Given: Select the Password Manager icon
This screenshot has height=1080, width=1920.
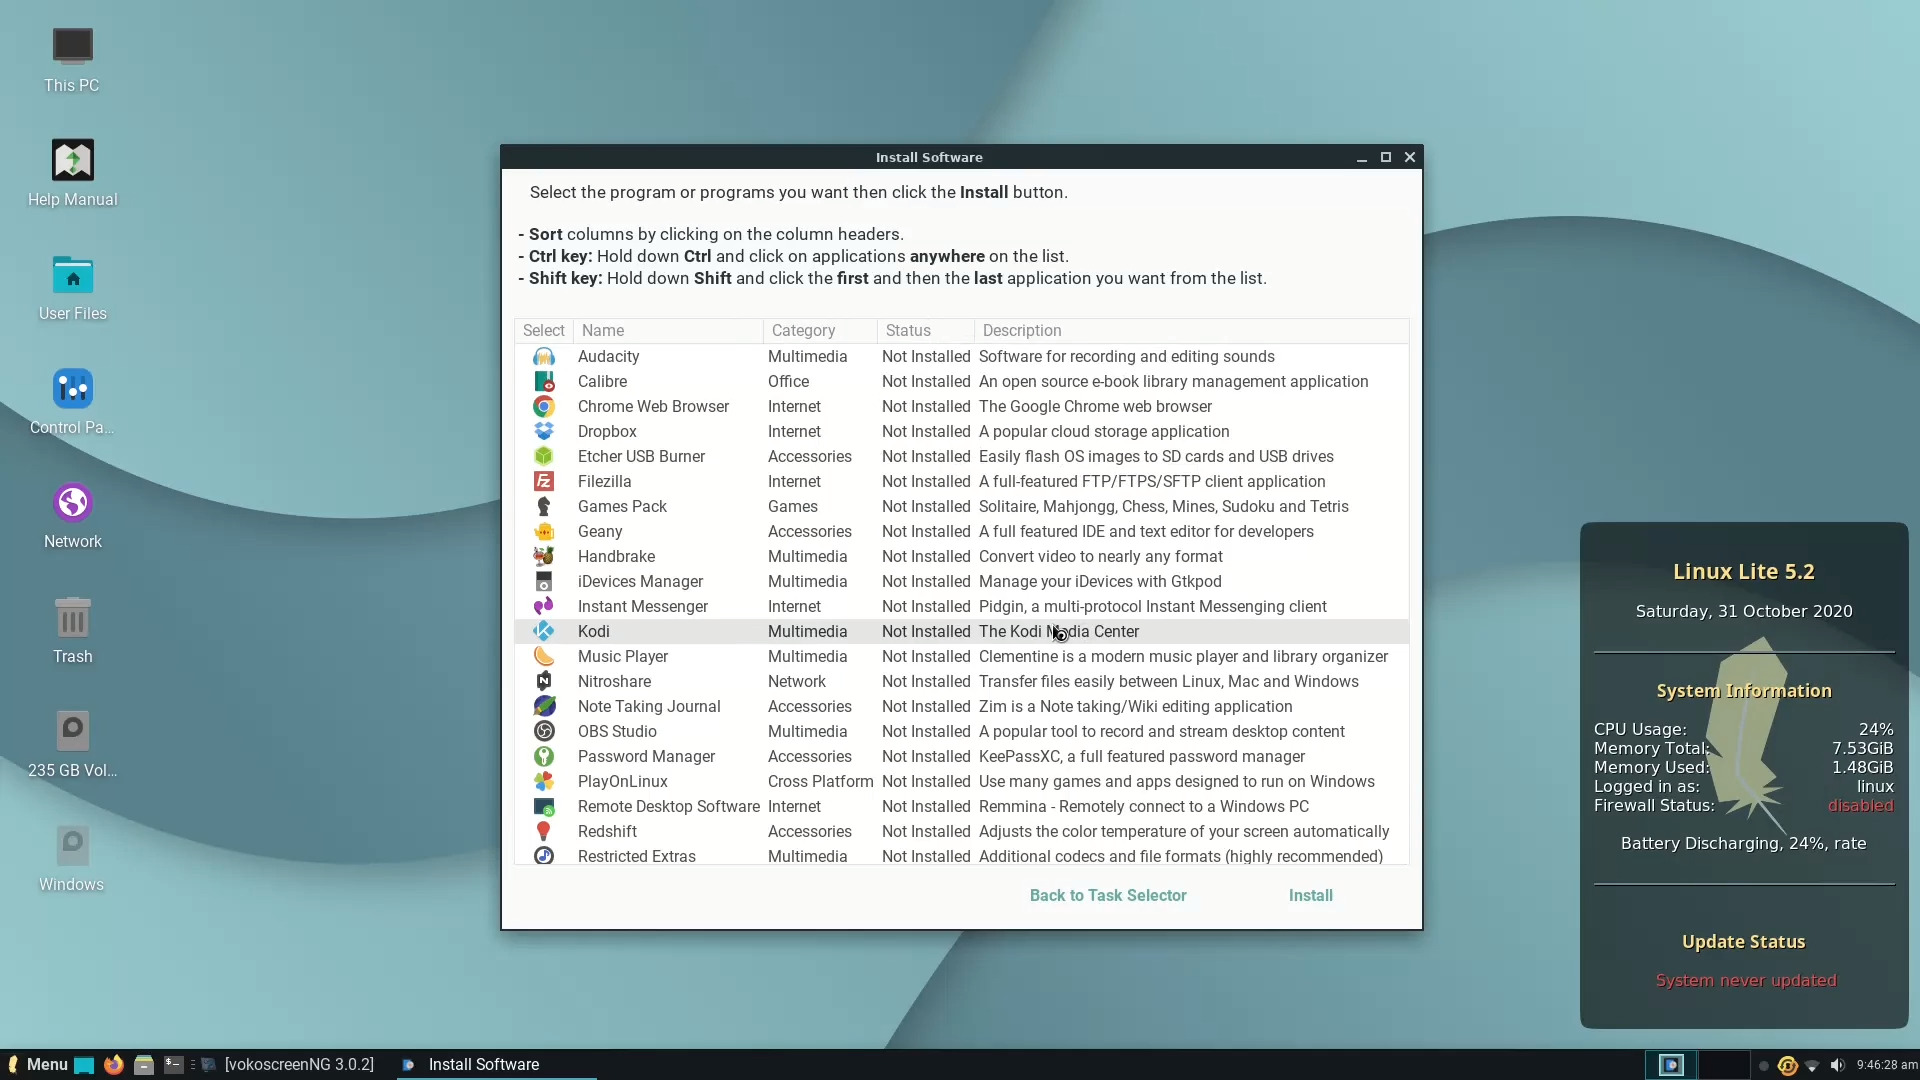Looking at the screenshot, I should pyautogui.click(x=544, y=757).
